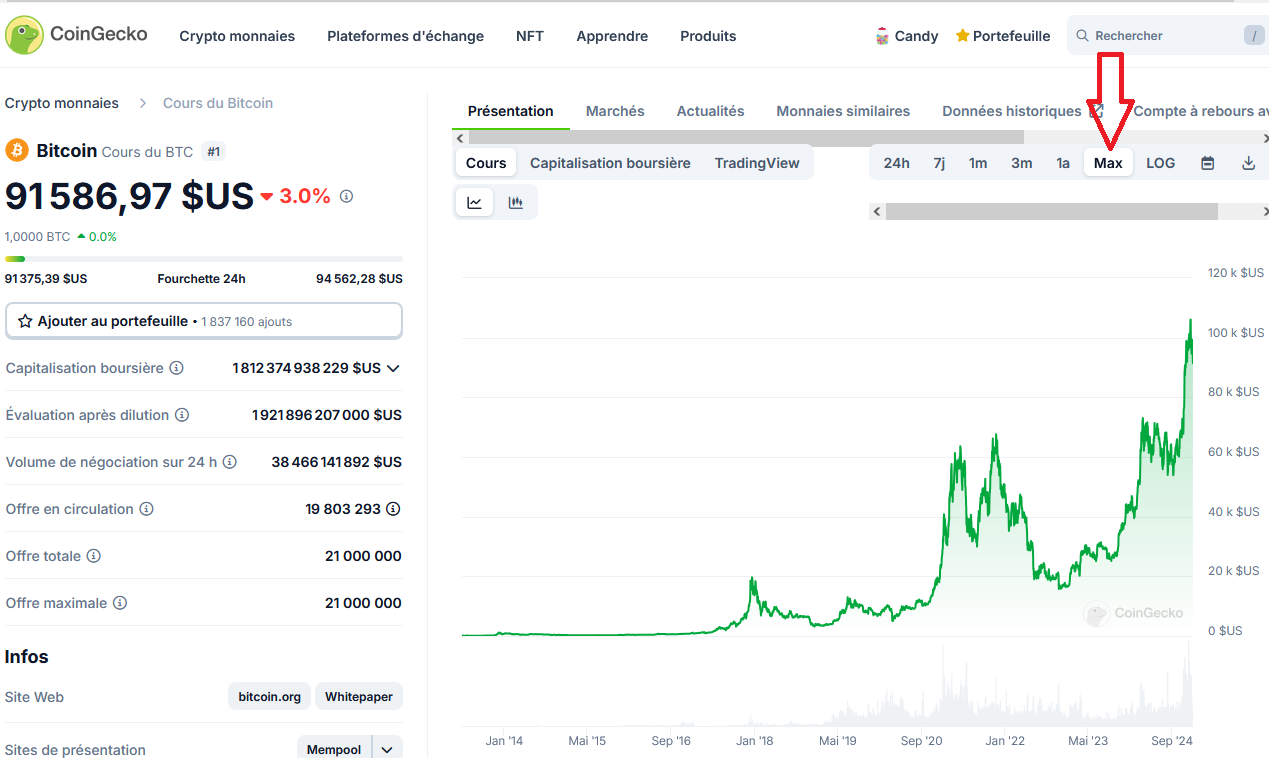Switch to candlestick chart icon
Screen dimensions: 1269x758
pyautogui.click(x=516, y=202)
